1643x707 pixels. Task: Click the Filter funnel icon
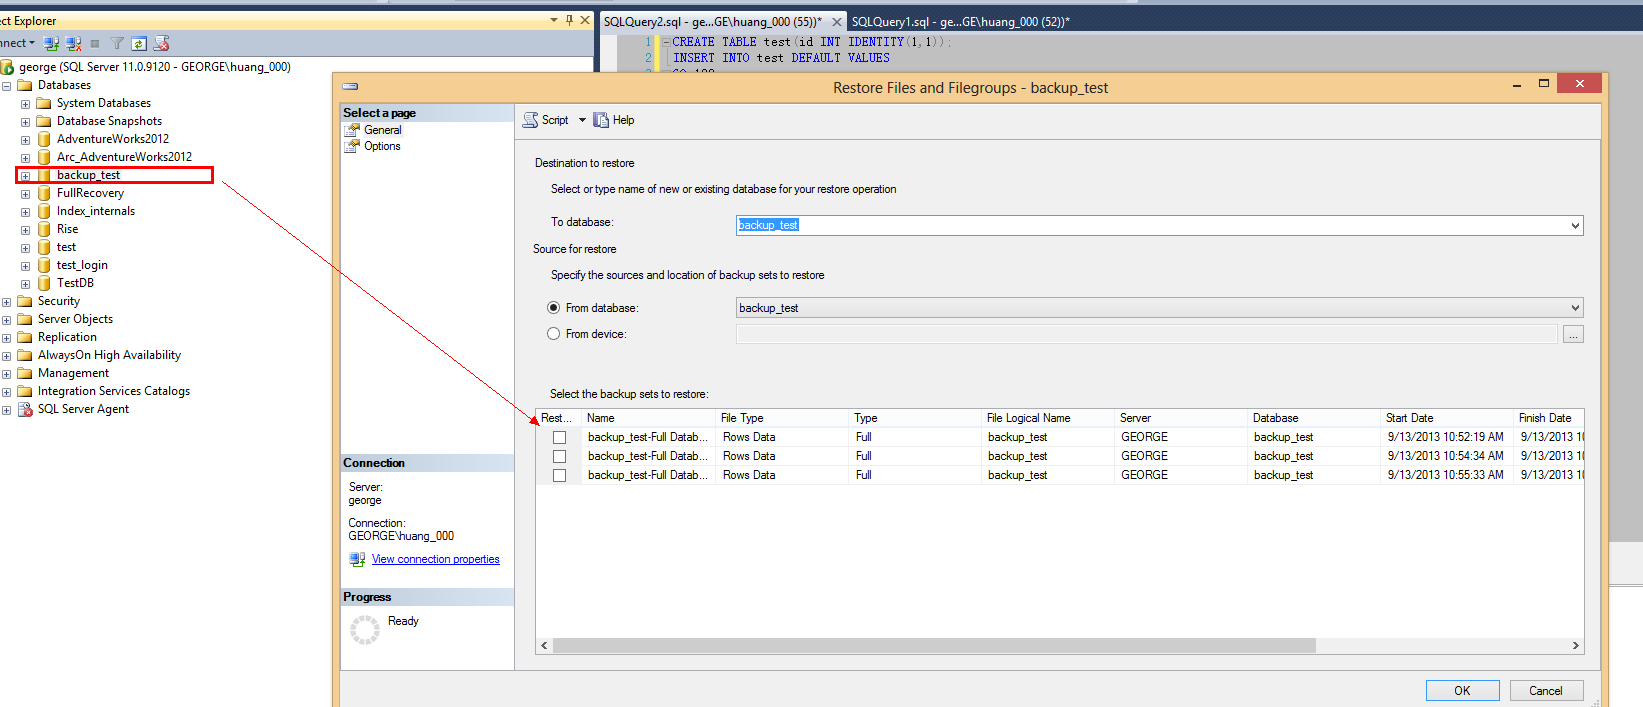tap(117, 43)
